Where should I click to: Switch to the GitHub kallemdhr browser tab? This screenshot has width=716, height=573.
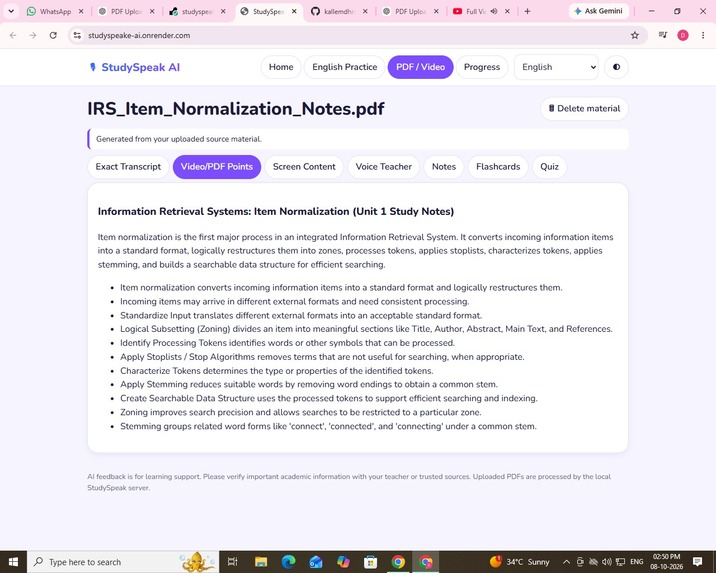click(338, 11)
